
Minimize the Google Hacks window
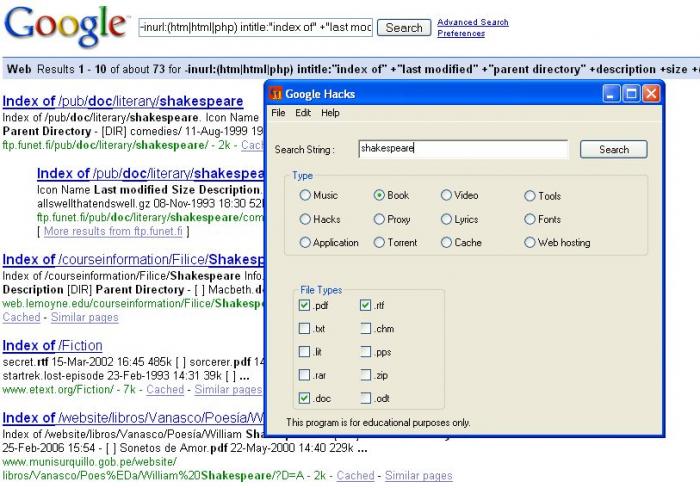(611, 94)
